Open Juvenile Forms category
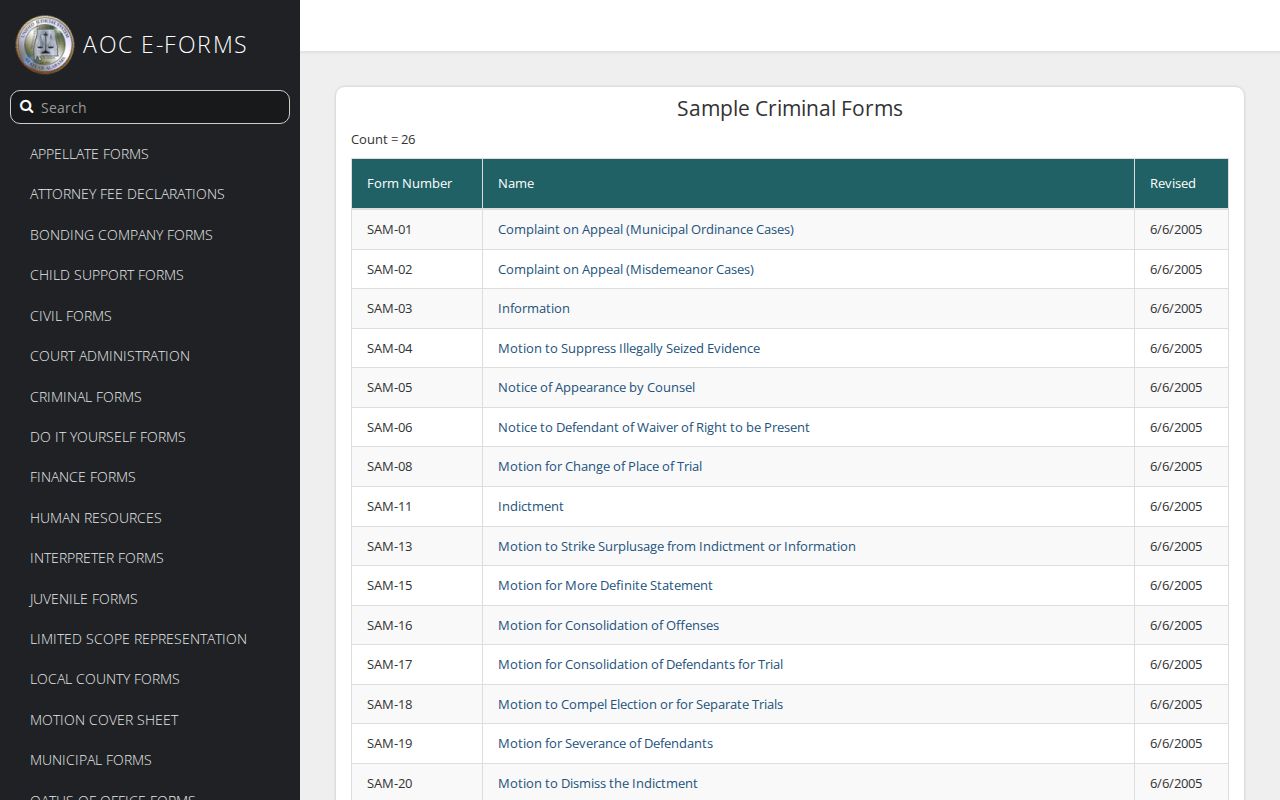Screen dimensions: 1280x800 click(84, 599)
